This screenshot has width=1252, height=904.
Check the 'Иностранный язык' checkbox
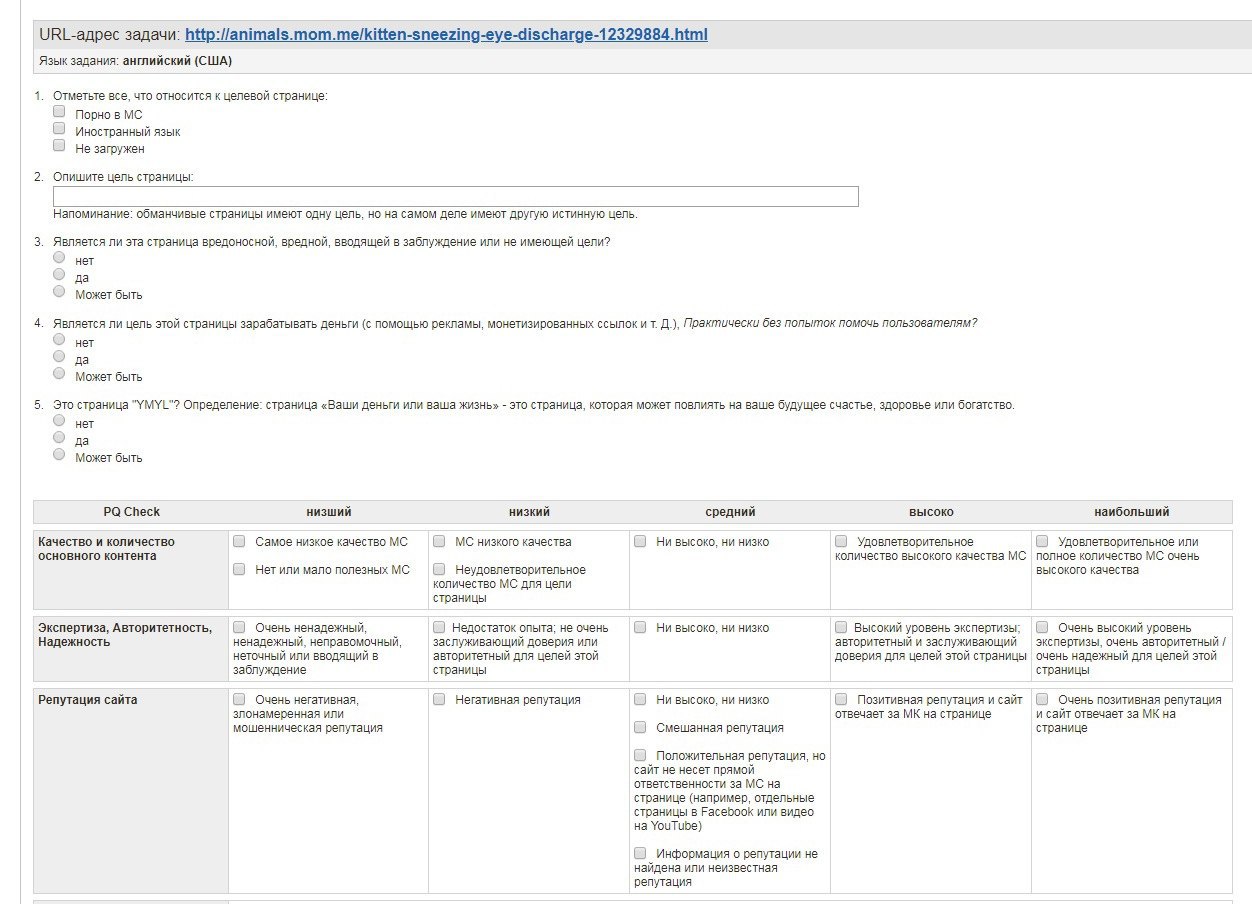(59, 129)
